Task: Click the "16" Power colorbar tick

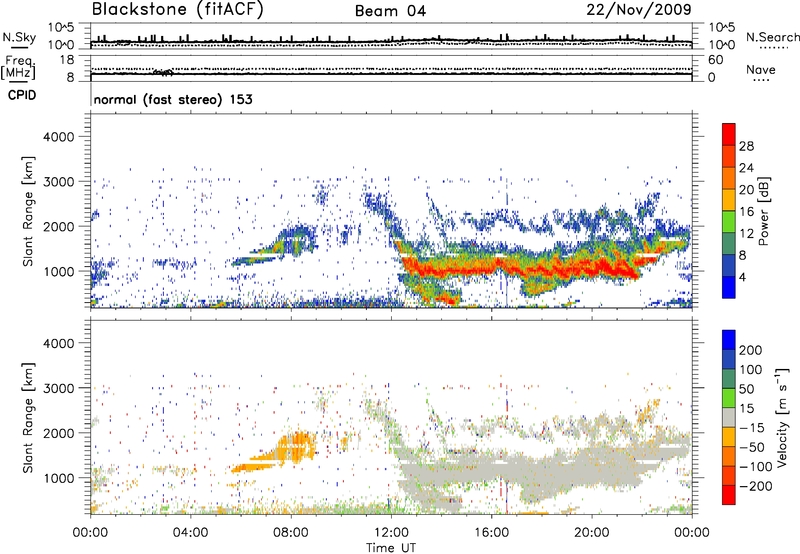Action: [746, 212]
